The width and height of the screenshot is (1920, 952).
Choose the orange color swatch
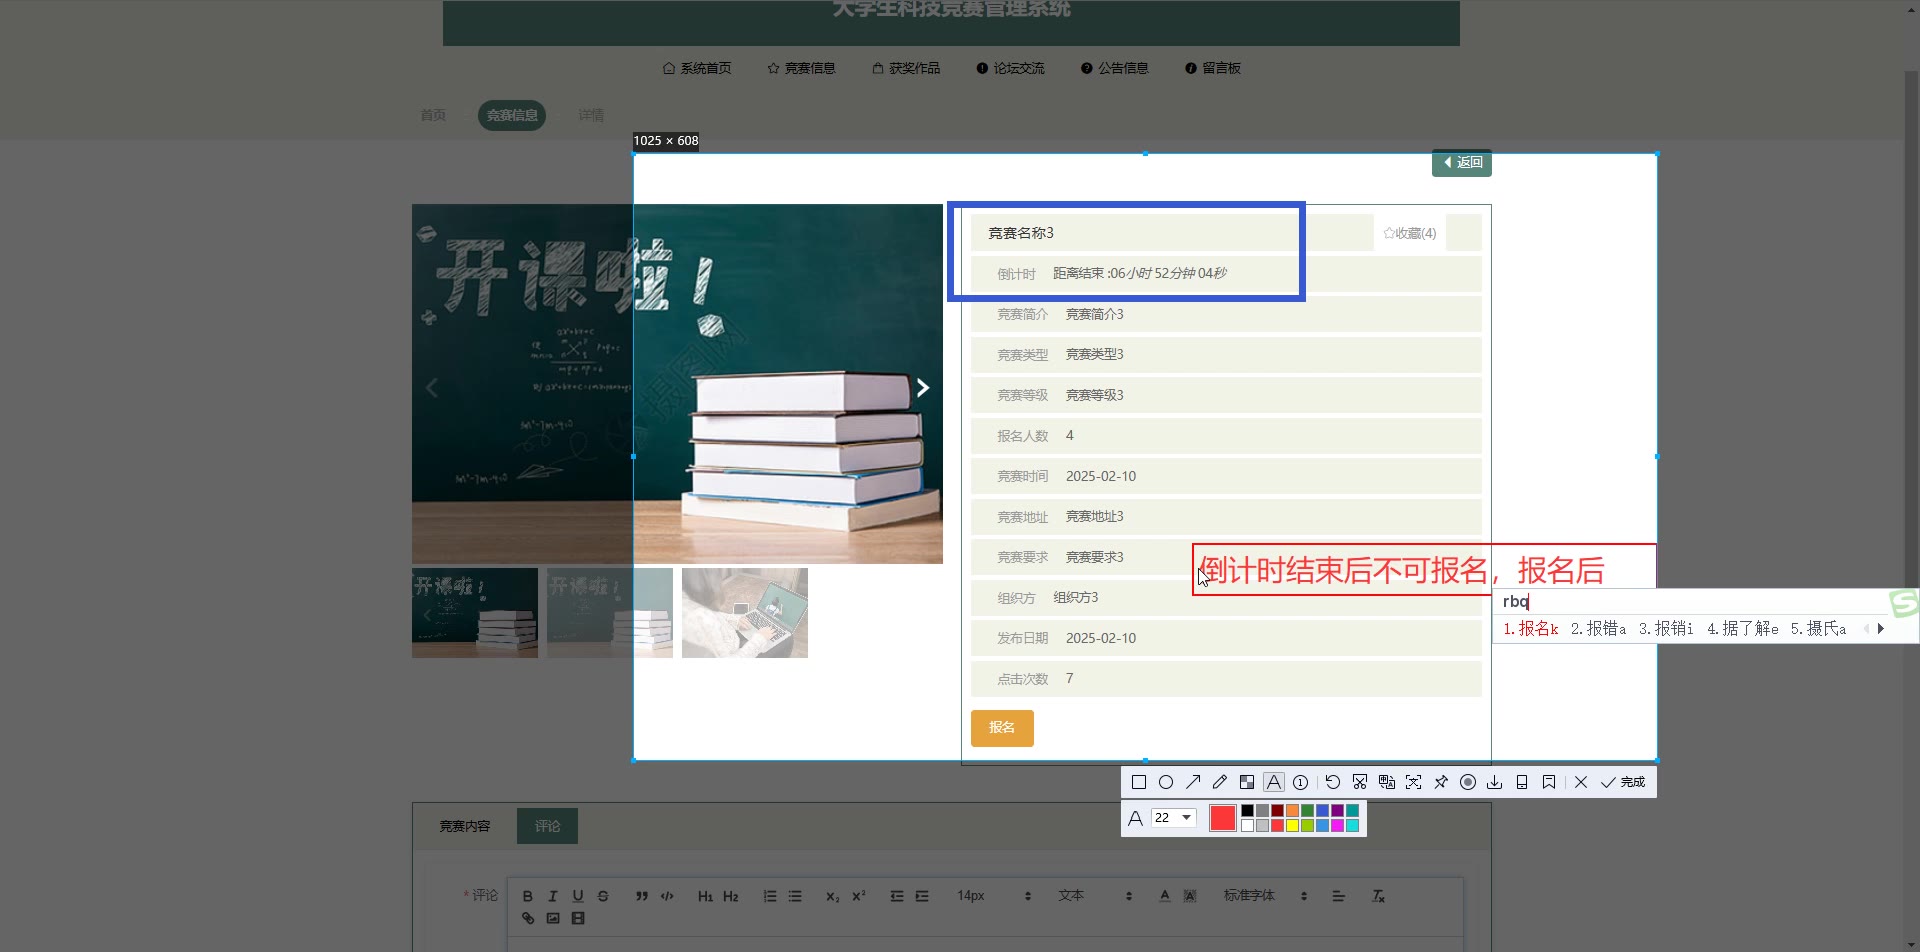point(1292,811)
